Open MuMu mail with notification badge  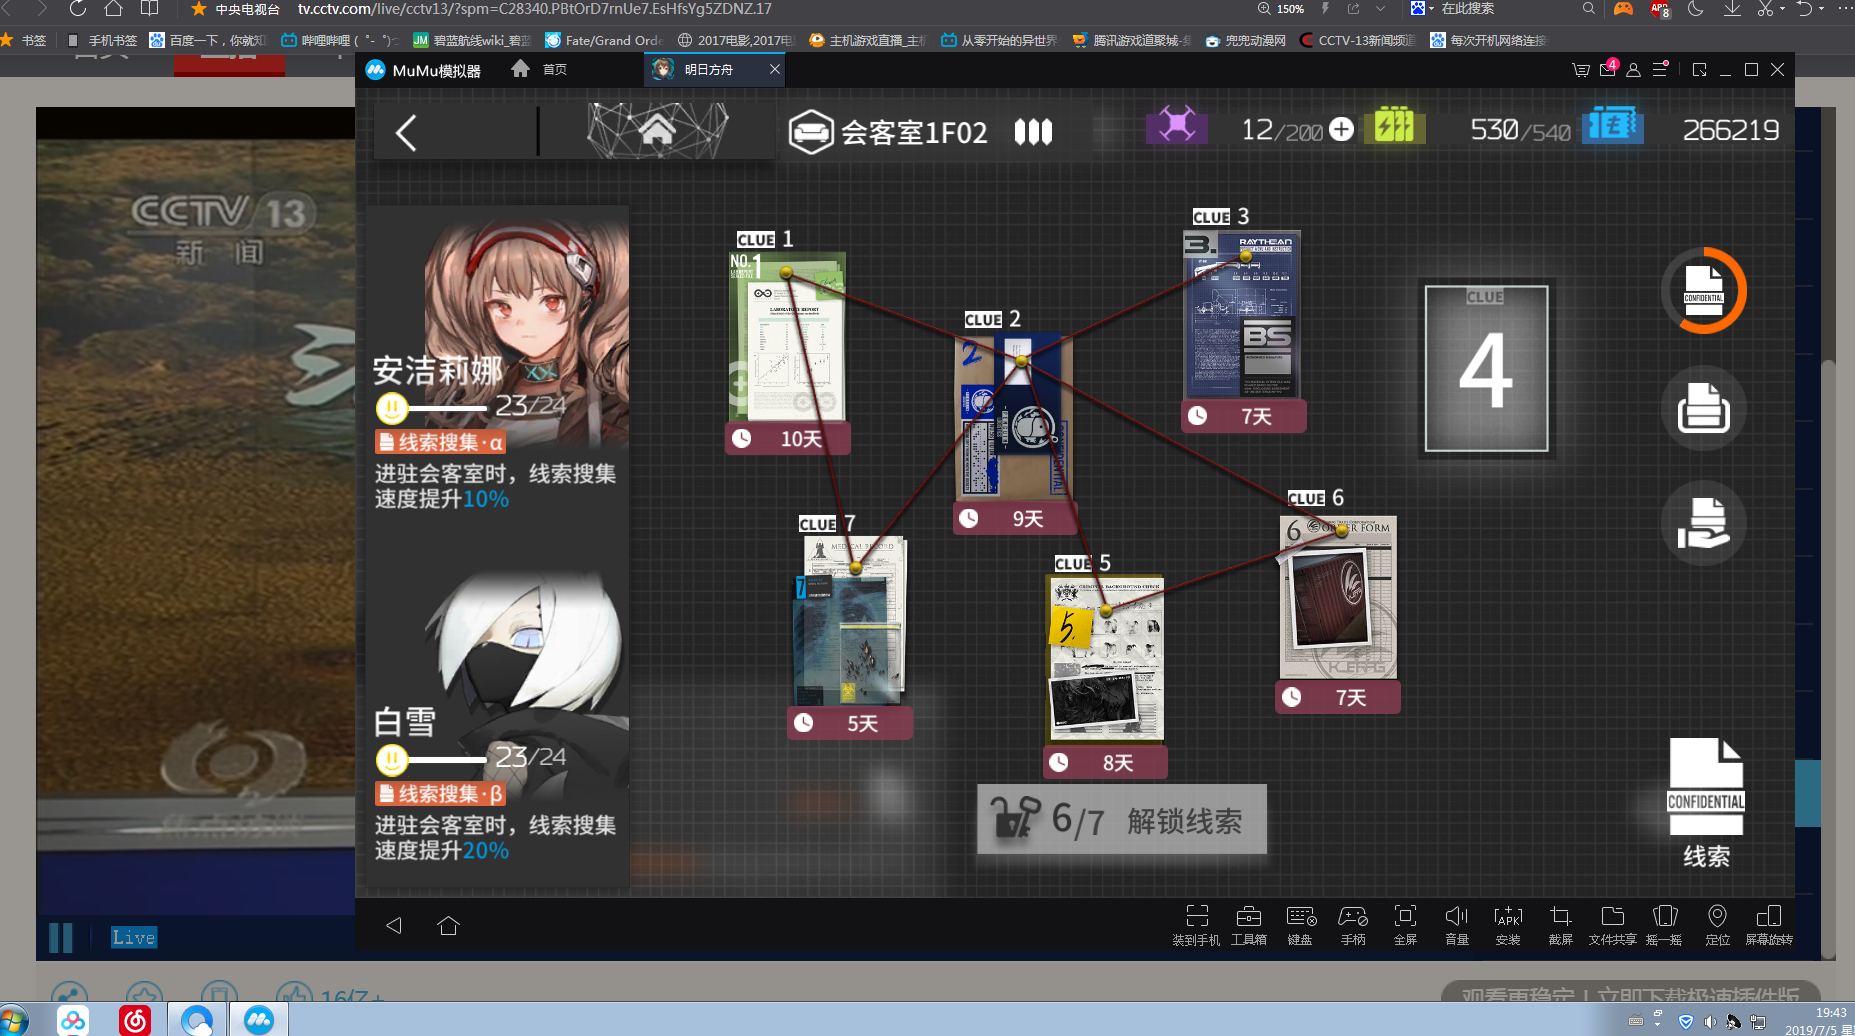point(1608,69)
